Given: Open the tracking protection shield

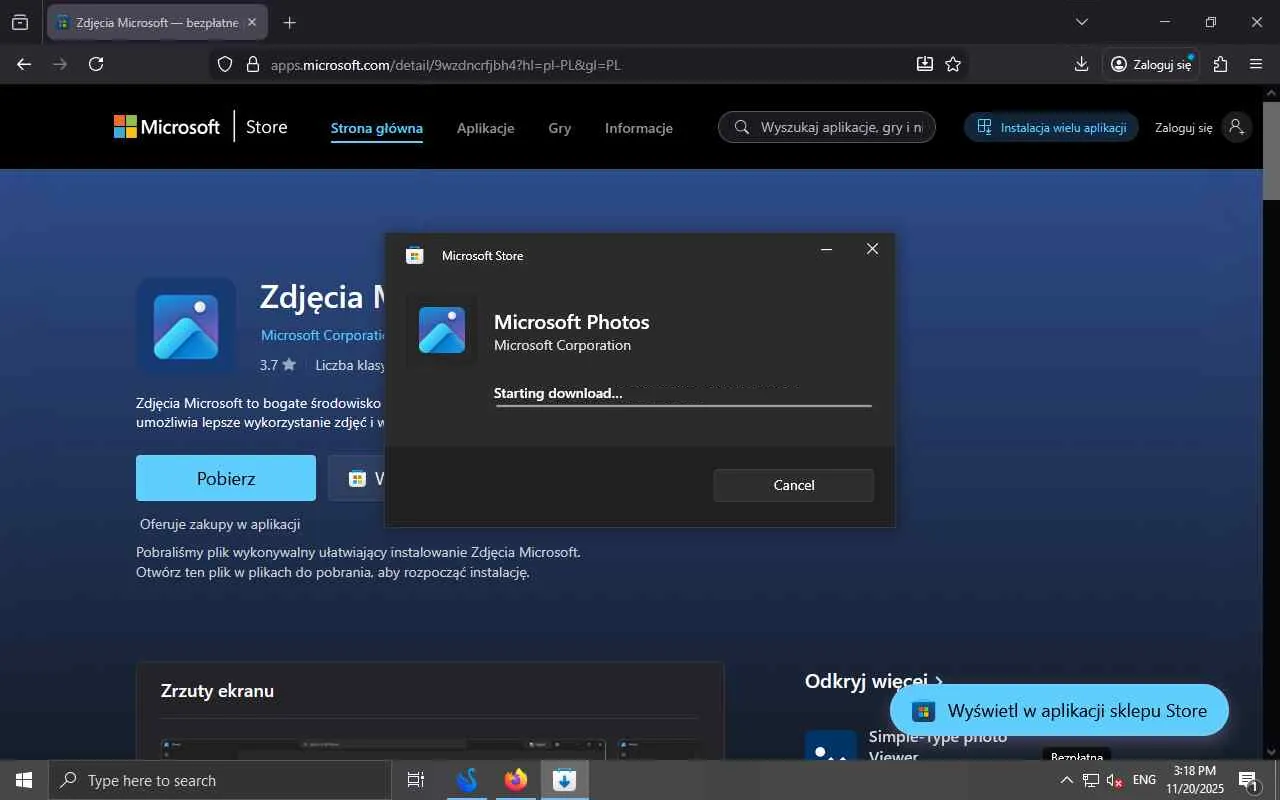Looking at the screenshot, I should coord(225,64).
